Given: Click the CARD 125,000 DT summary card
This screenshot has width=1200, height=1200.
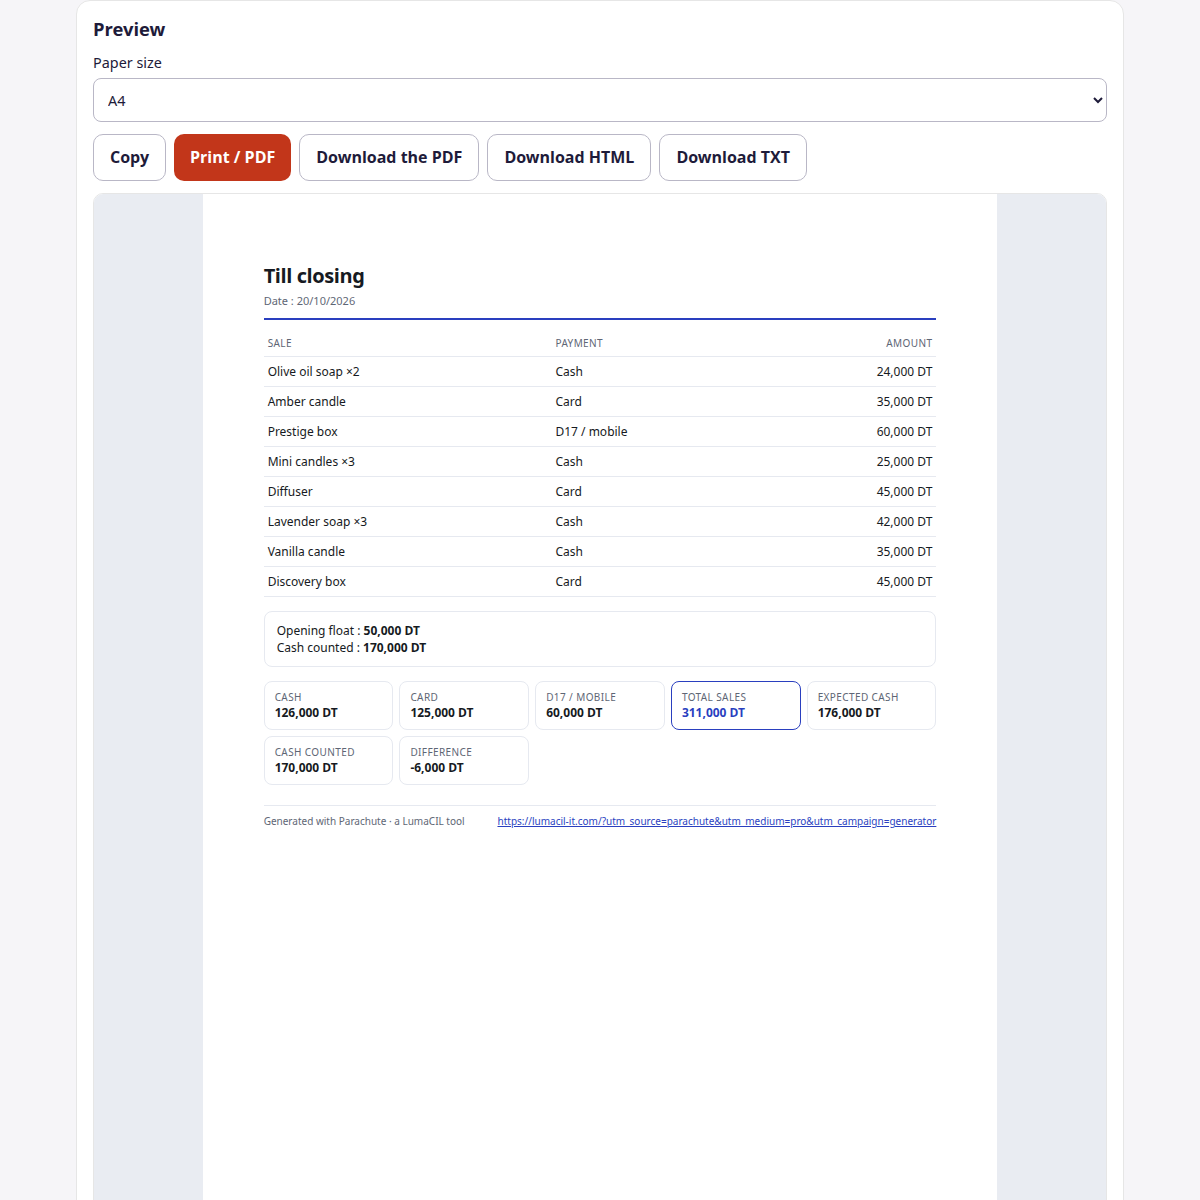Looking at the screenshot, I should click(464, 706).
